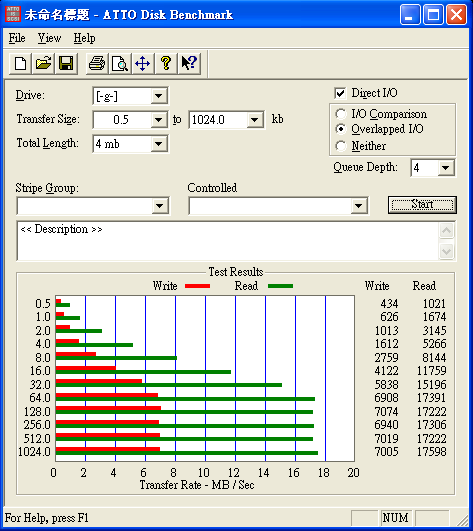Click the New document toolbar icon
Screen dimensions: 473x531
point(21,63)
